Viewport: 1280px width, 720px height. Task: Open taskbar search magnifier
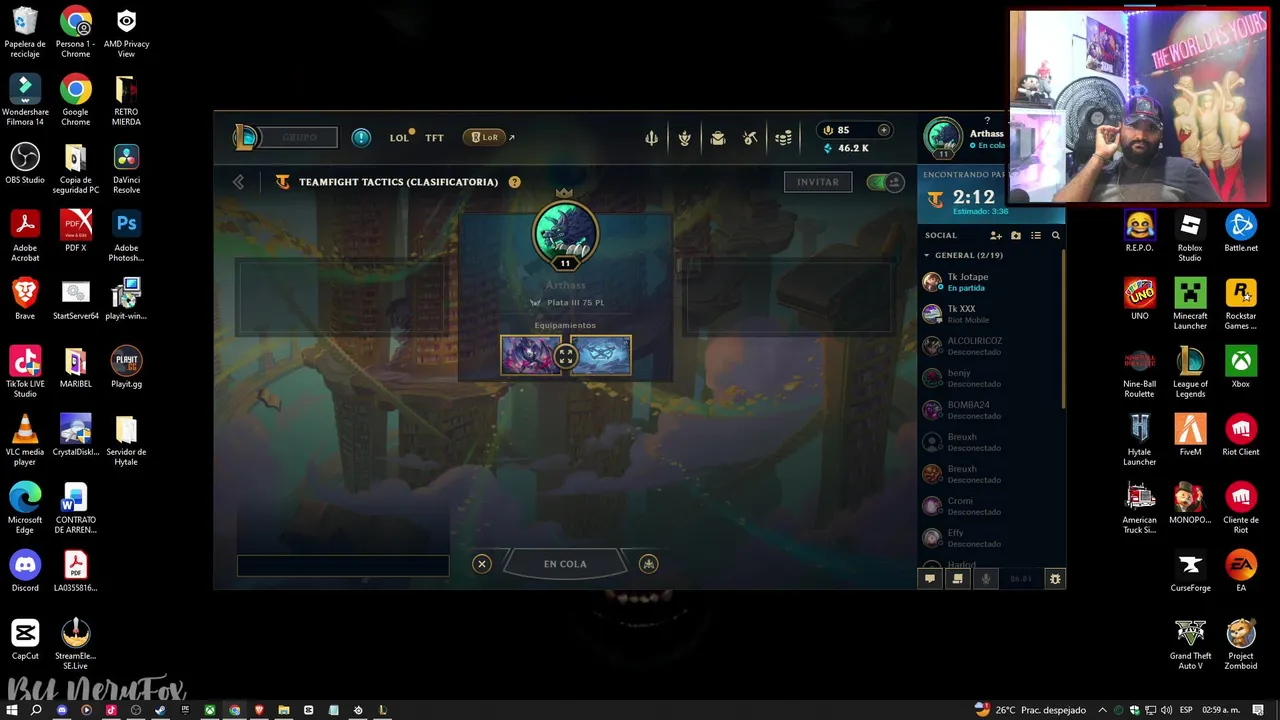pos(36,710)
